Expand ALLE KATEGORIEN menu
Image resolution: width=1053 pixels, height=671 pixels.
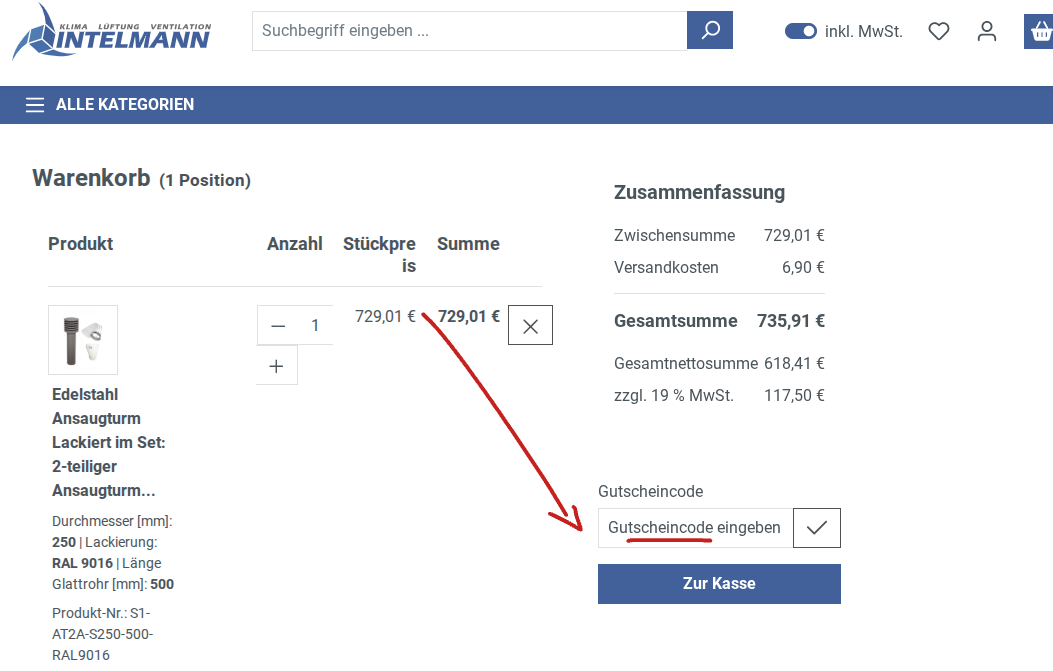click(125, 105)
